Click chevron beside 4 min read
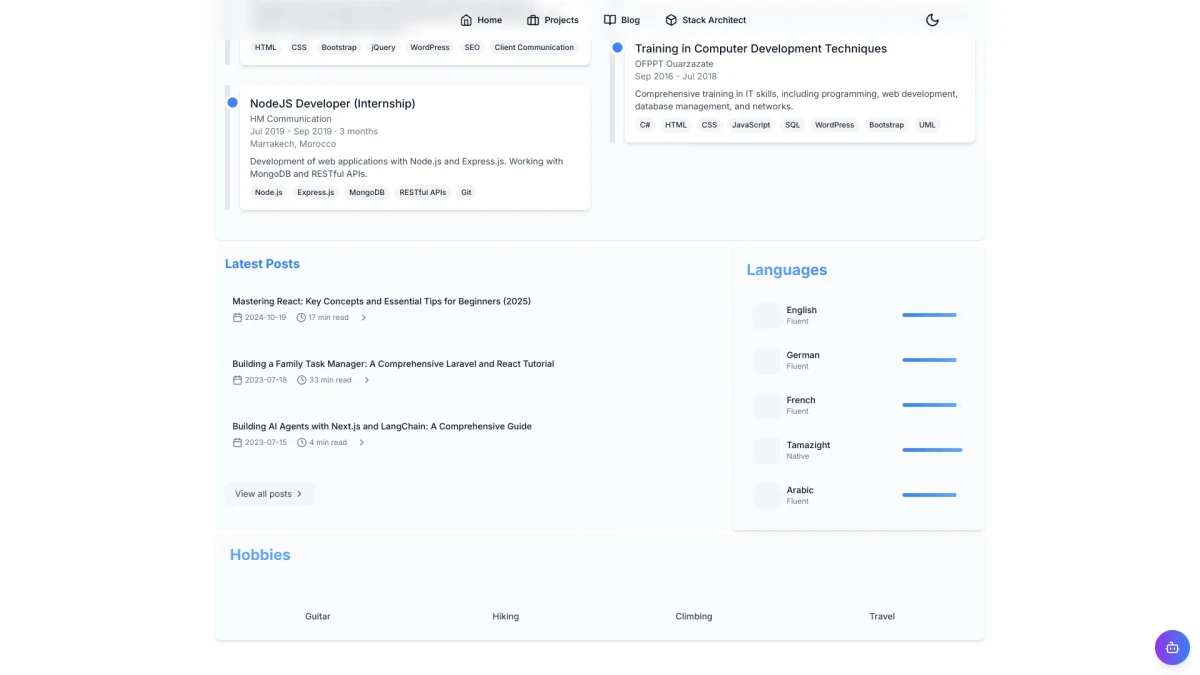Screen dimensions: 1200x675 [361, 443]
